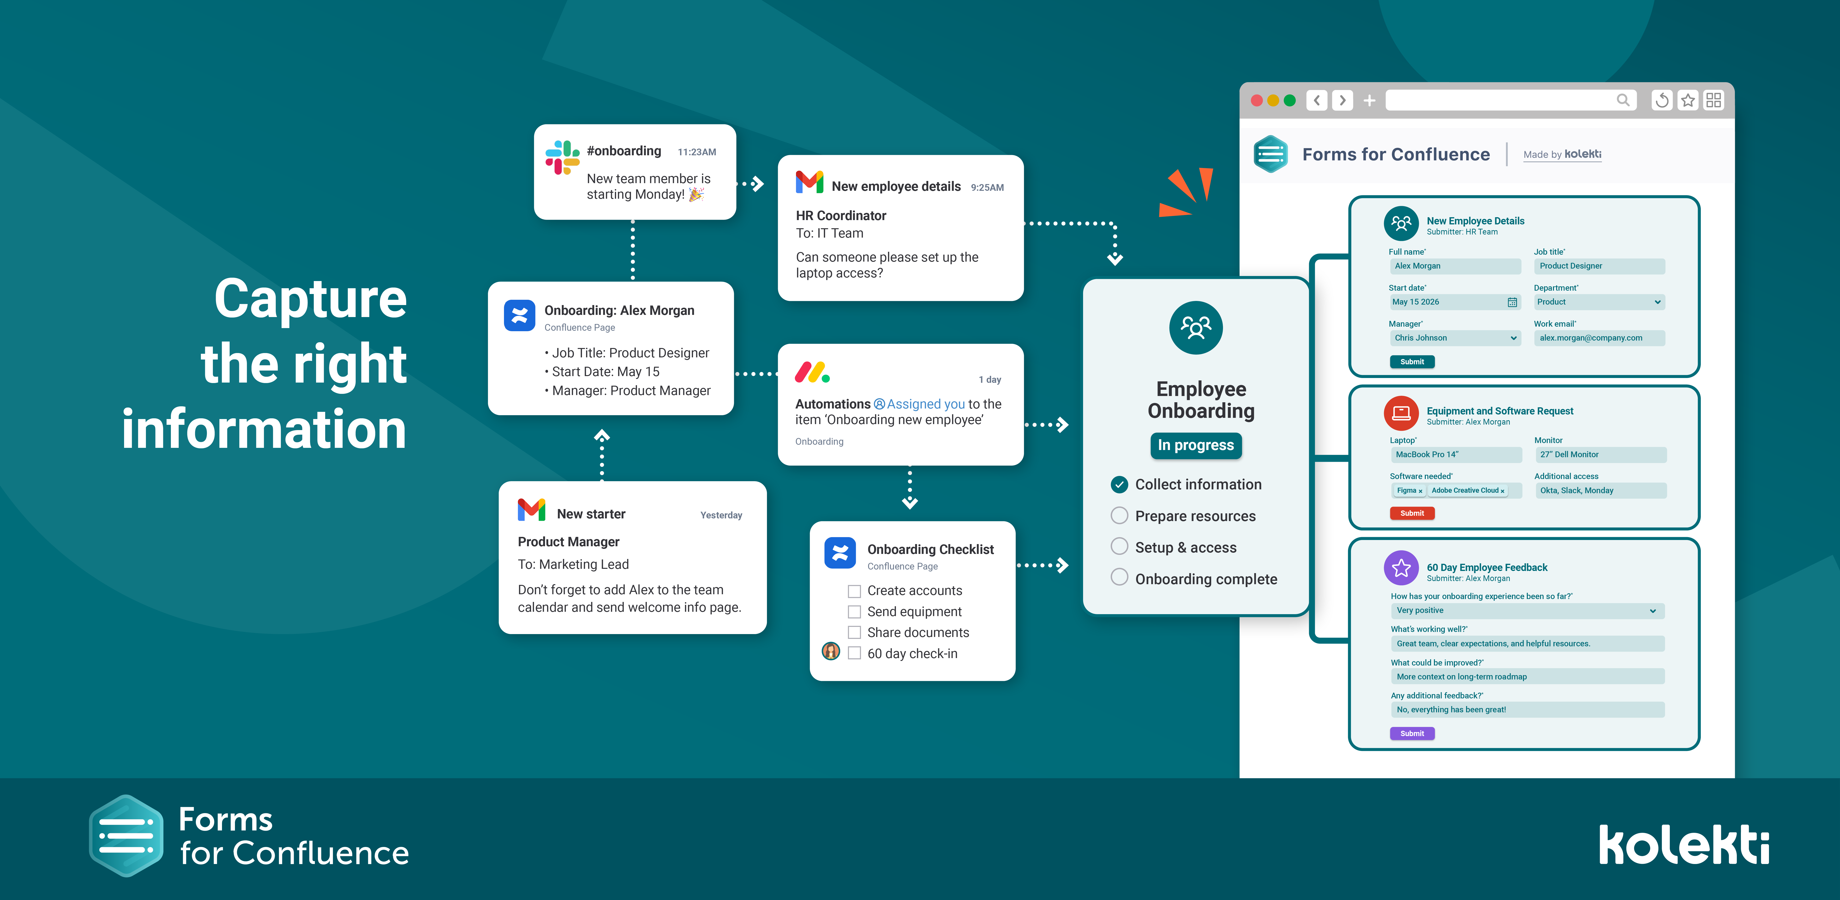
Task: Toggle the Collect information step
Action: pos(1119,485)
